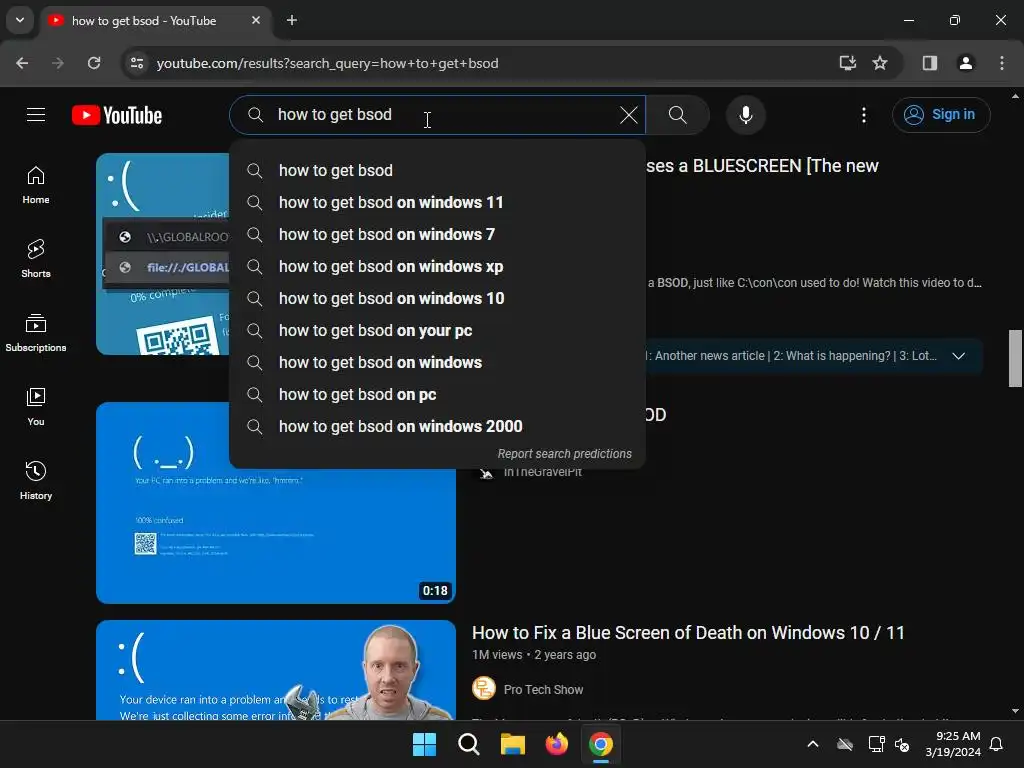This screenshot has height=768, width=1024.
Task: Start voice search with the microphone
Action: coord(746,115)
